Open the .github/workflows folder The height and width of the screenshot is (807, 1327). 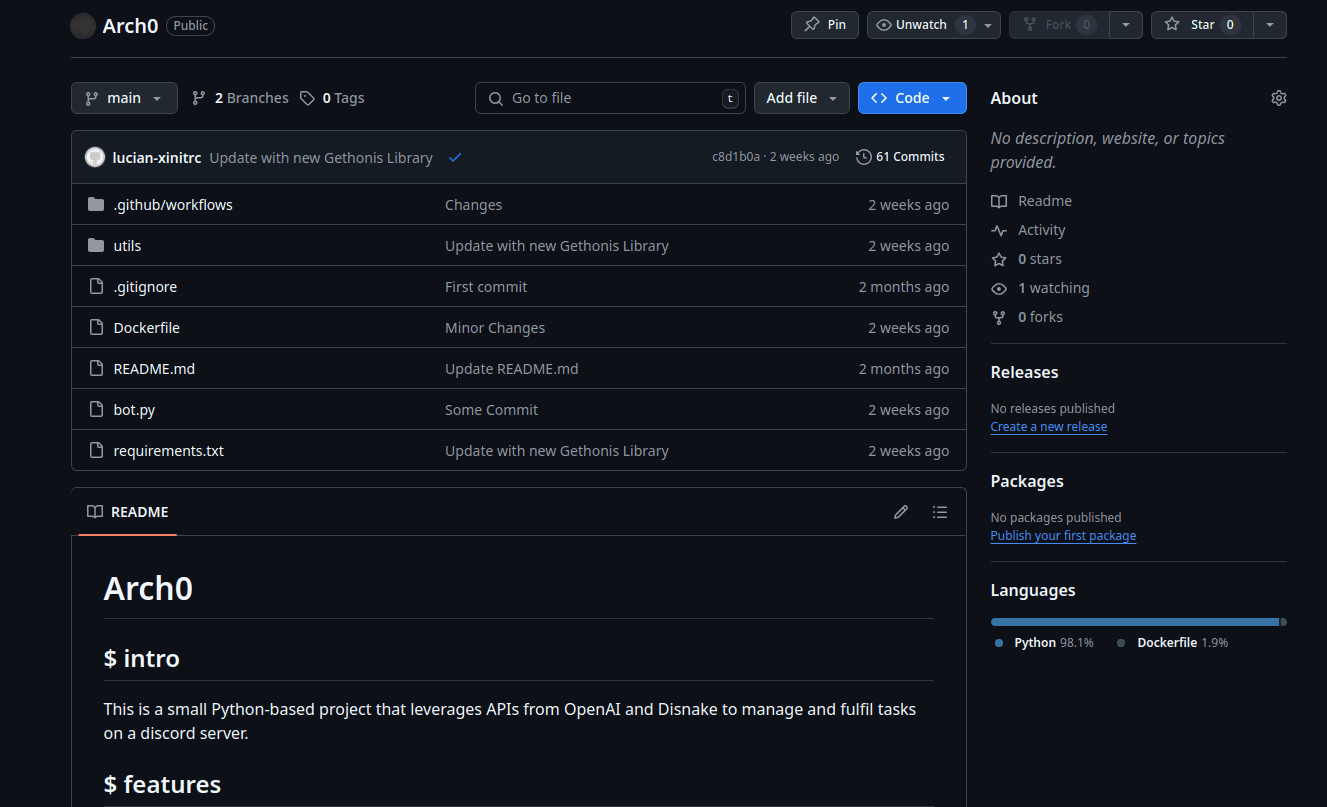click(x=173, y=205)
